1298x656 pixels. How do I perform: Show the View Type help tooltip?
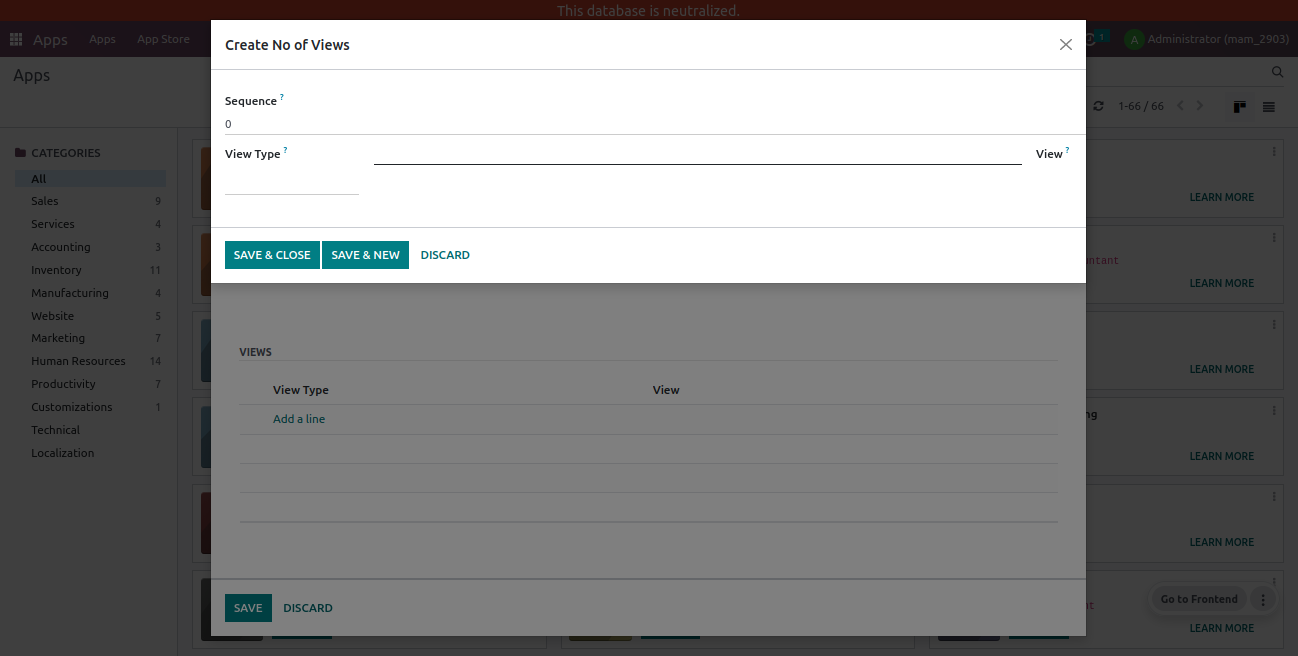point(285,150)
